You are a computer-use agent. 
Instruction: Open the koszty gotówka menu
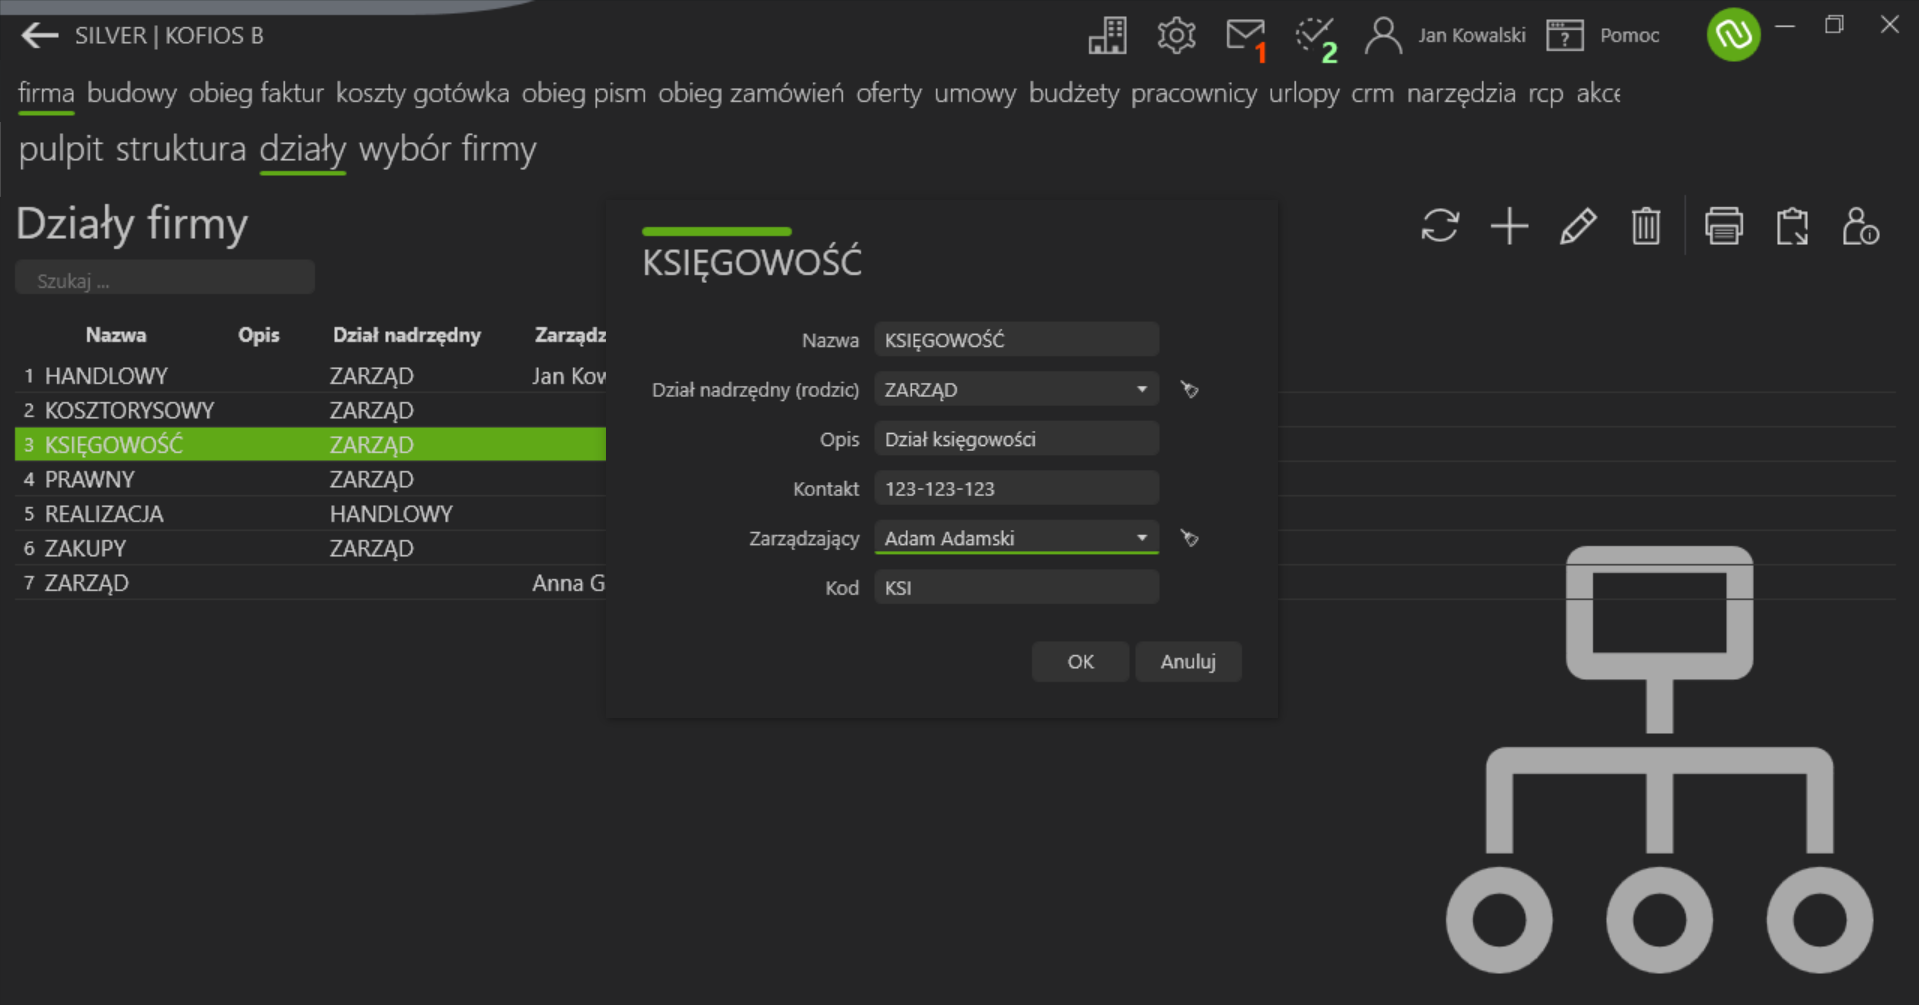click(x=422, y=93)
